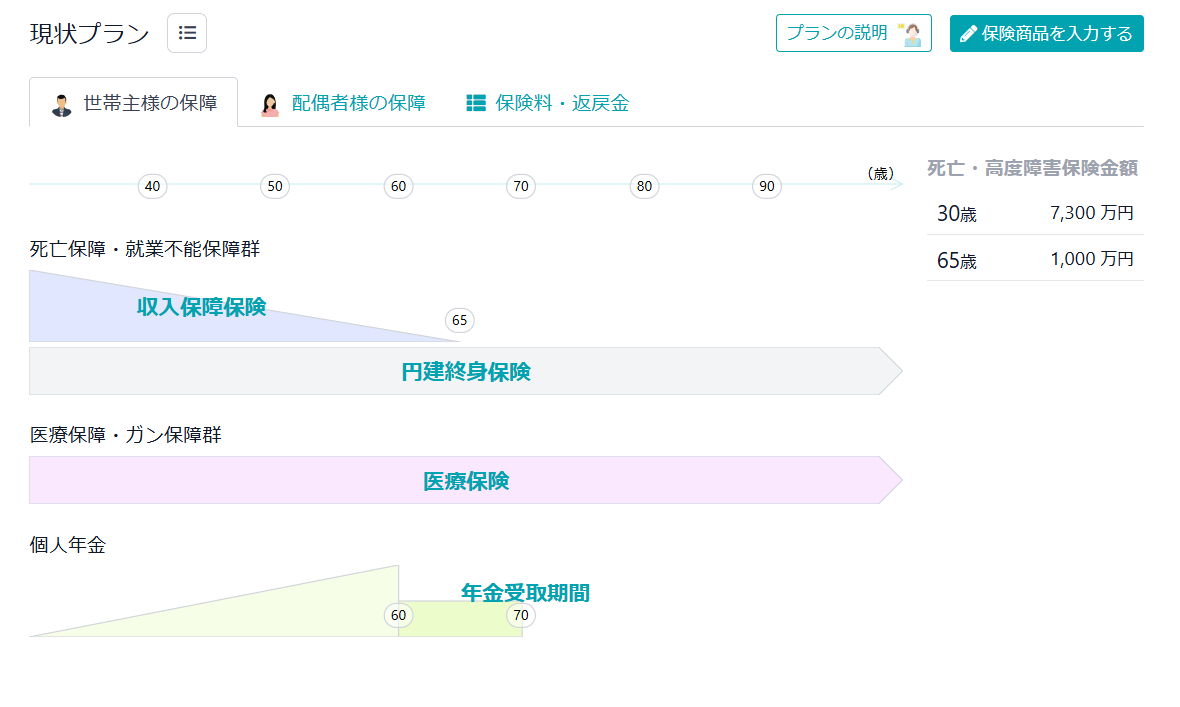This screenshot has width=1180, height=707.
Task: Click the age 70 pension end marker
Action: tap(519, 615)
